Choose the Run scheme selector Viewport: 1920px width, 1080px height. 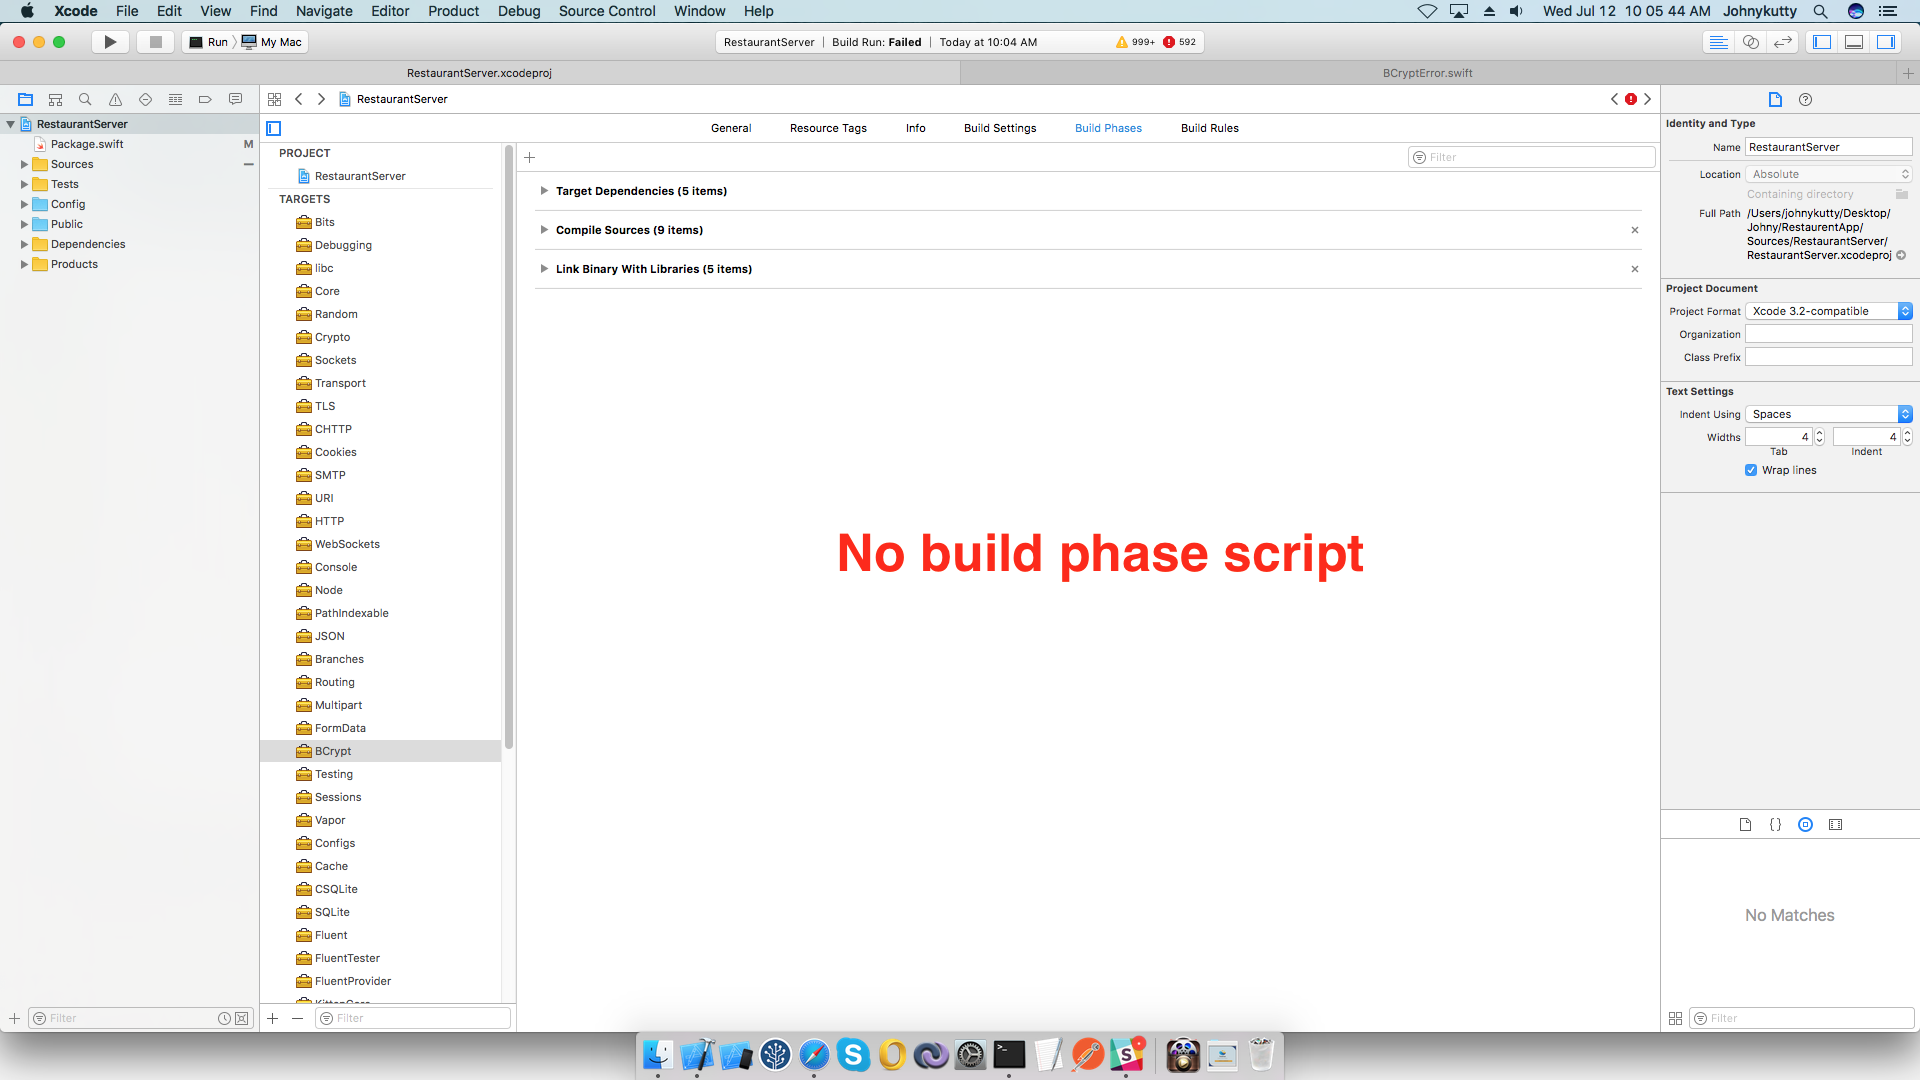pos(210,42)
